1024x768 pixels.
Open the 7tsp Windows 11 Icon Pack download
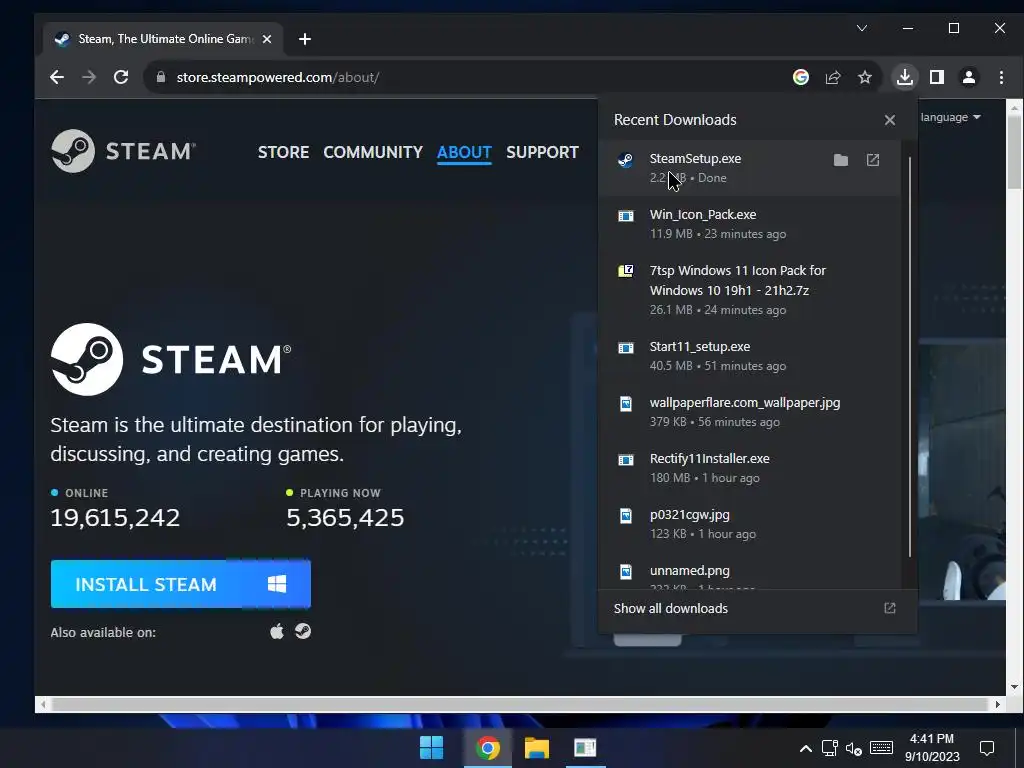[749, 289]
